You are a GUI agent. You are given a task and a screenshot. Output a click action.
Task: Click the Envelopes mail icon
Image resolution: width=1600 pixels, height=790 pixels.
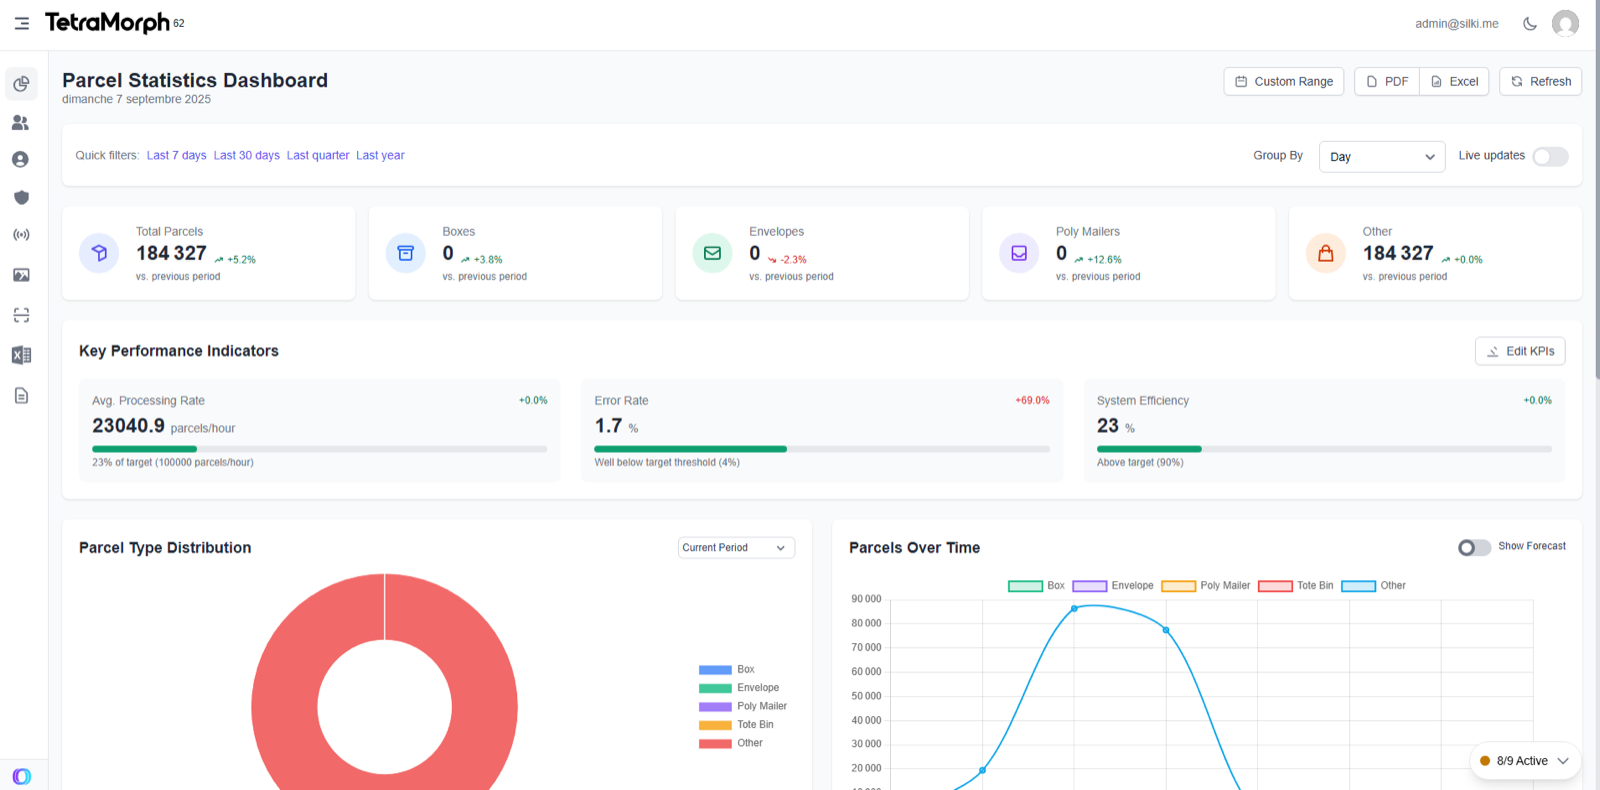pyautogui.click(x=712, y=253)
